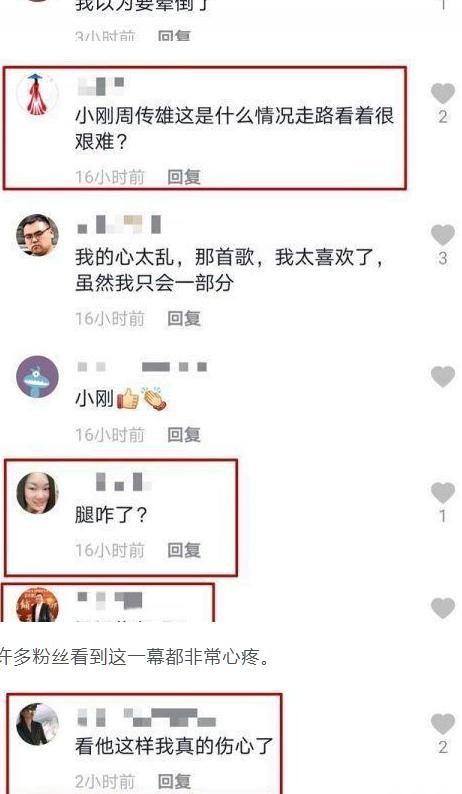This screenshot has height=794, width=462.
Task: Open the avatar on the 伤心了 comment
Action: pyautogui.click(x=37, y=724)
